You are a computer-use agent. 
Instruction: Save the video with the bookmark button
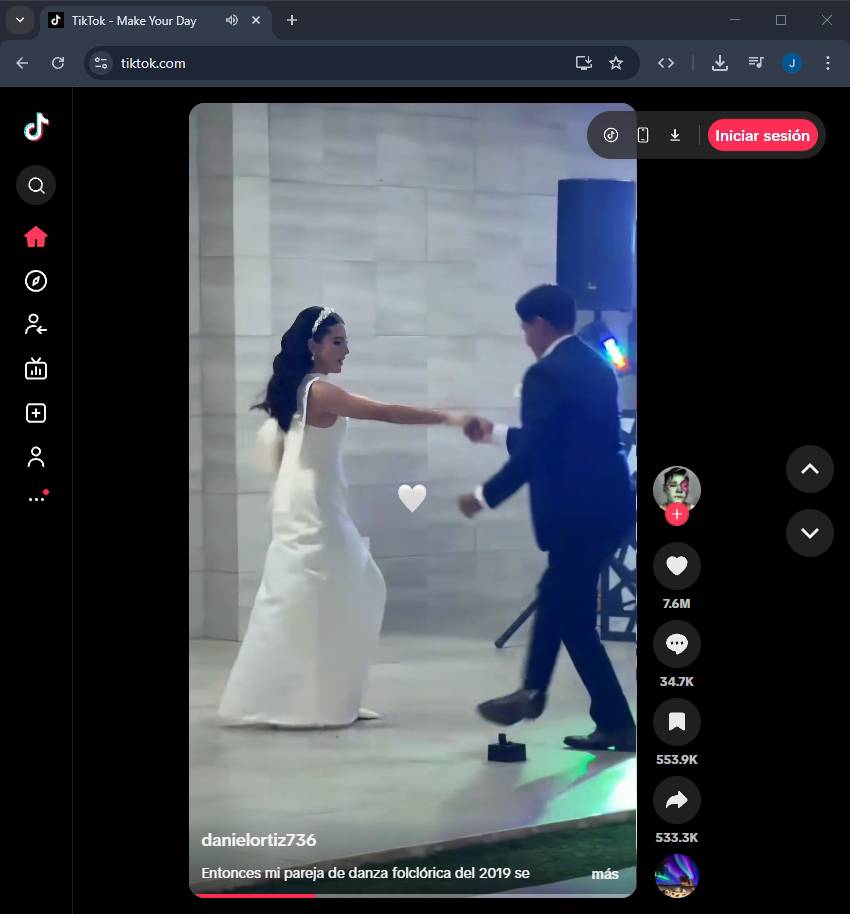click(x=677, y=722)
